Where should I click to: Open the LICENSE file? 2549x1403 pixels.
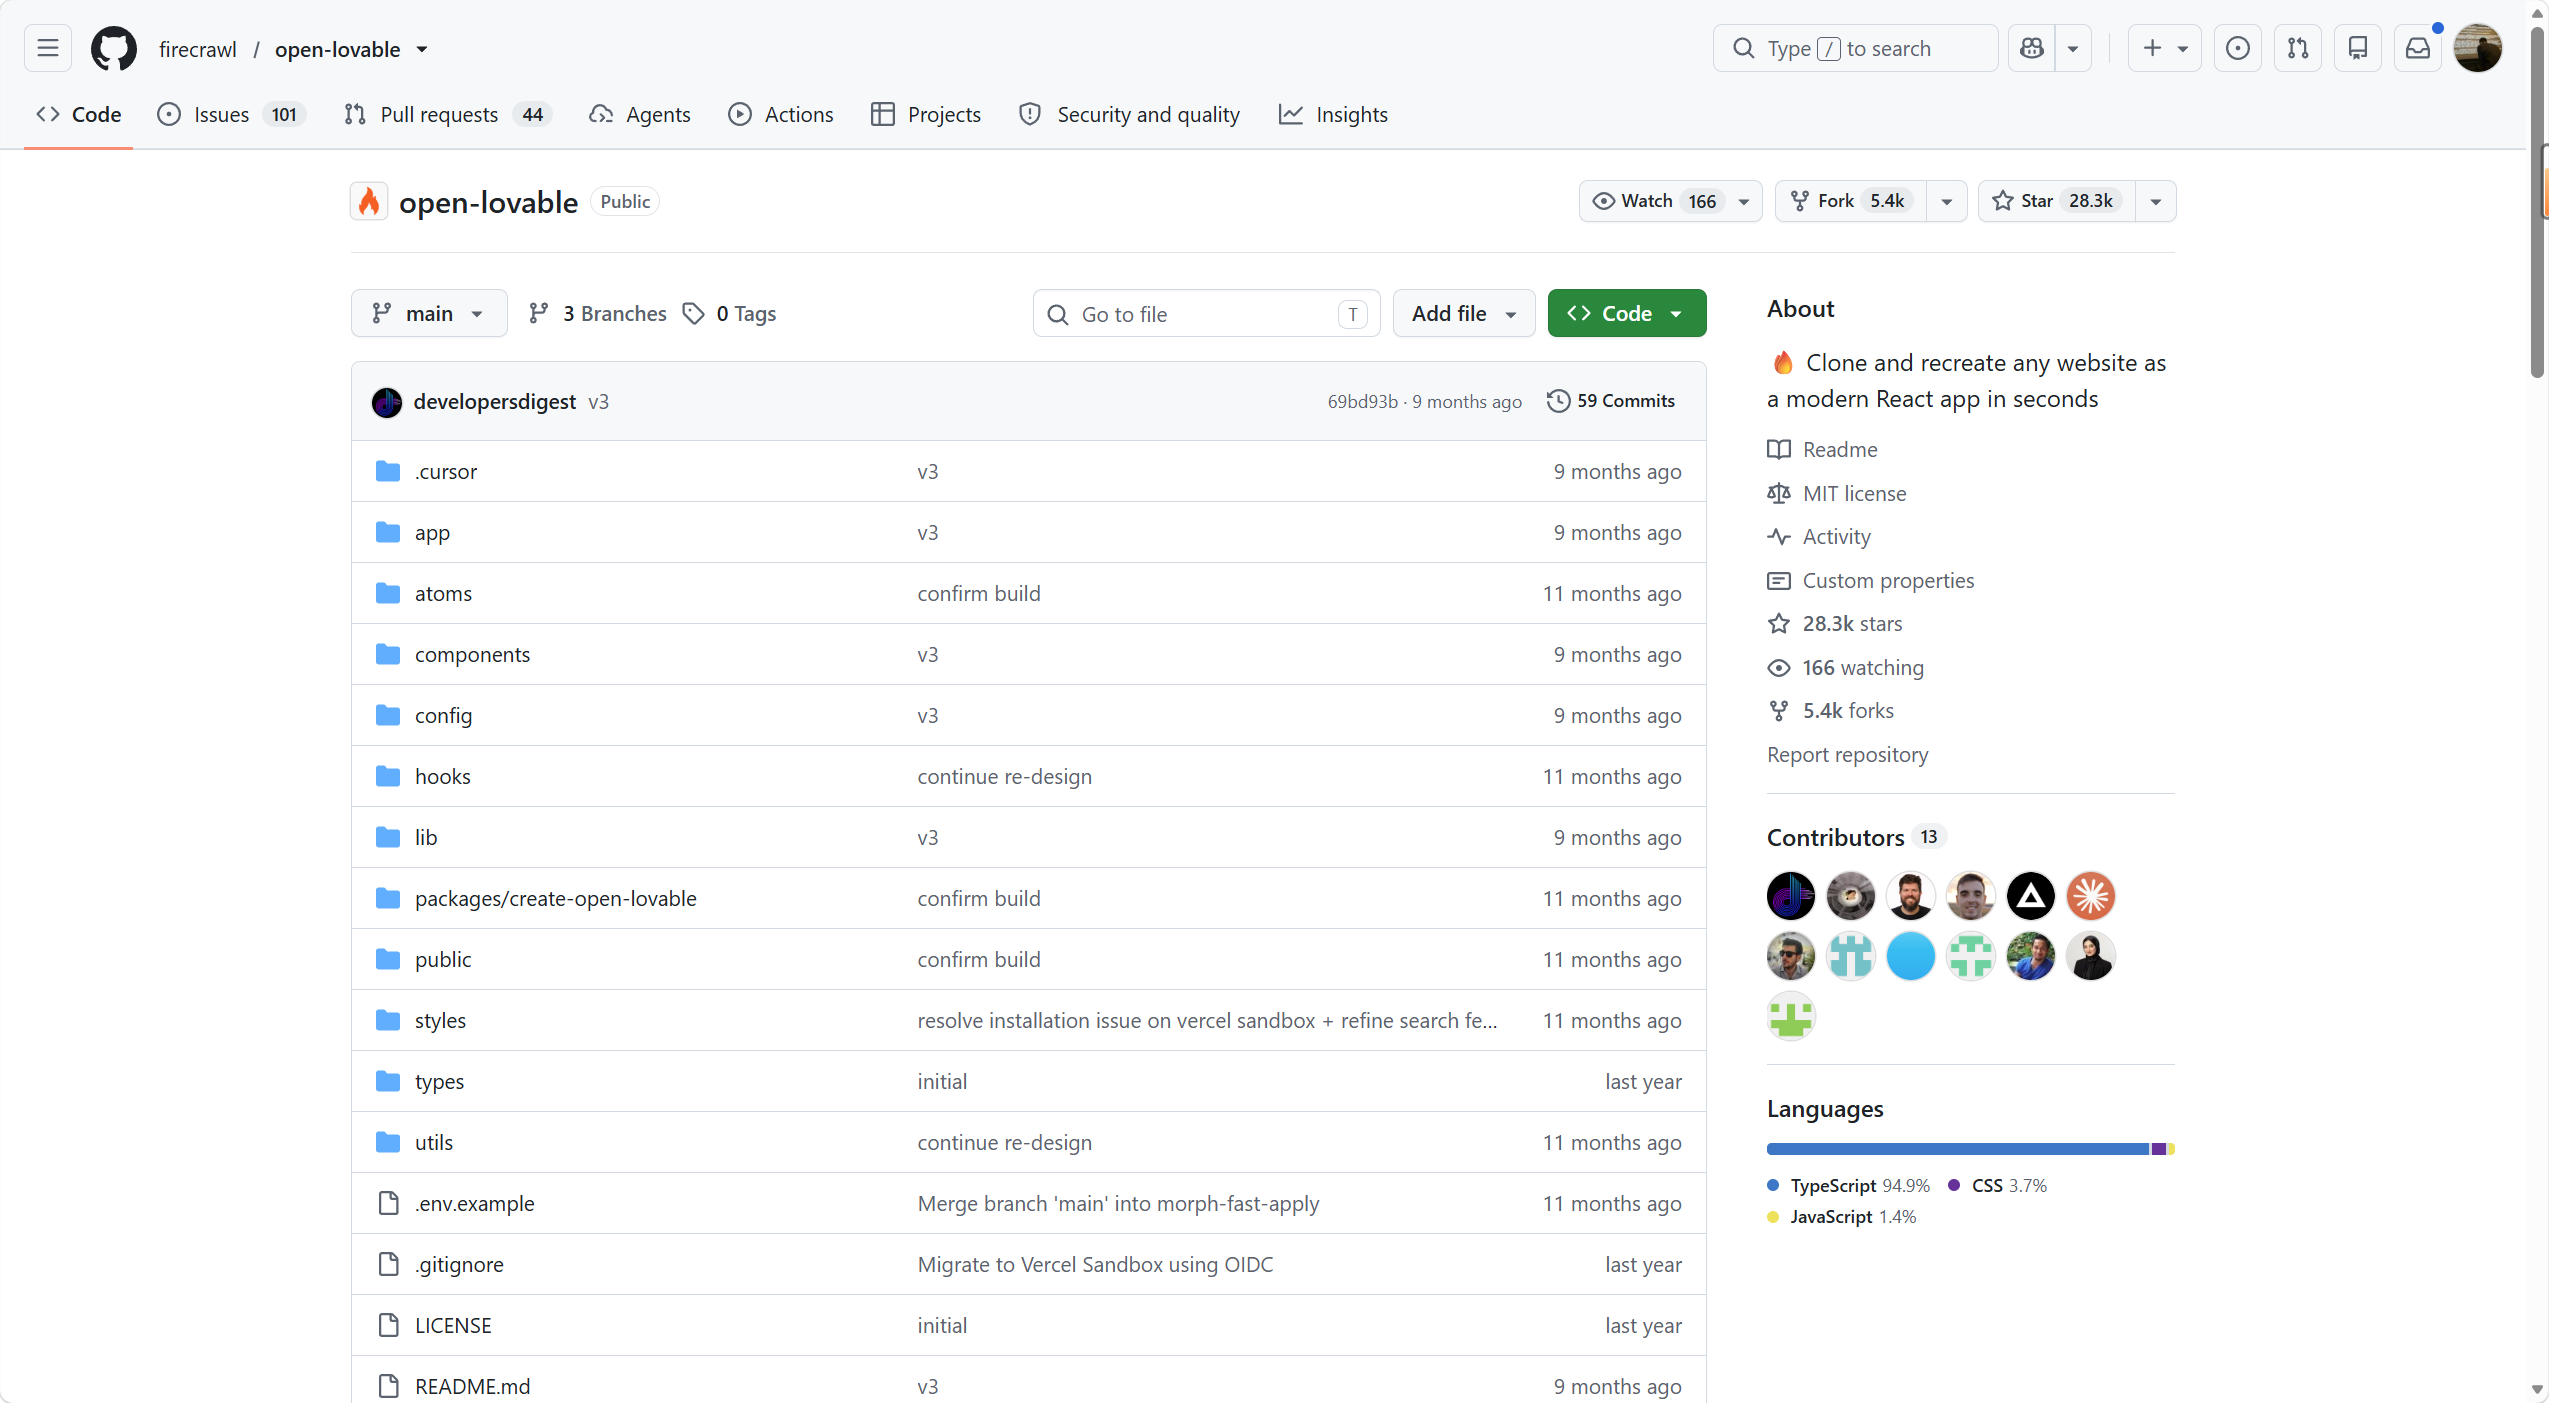click(453, 1326)
